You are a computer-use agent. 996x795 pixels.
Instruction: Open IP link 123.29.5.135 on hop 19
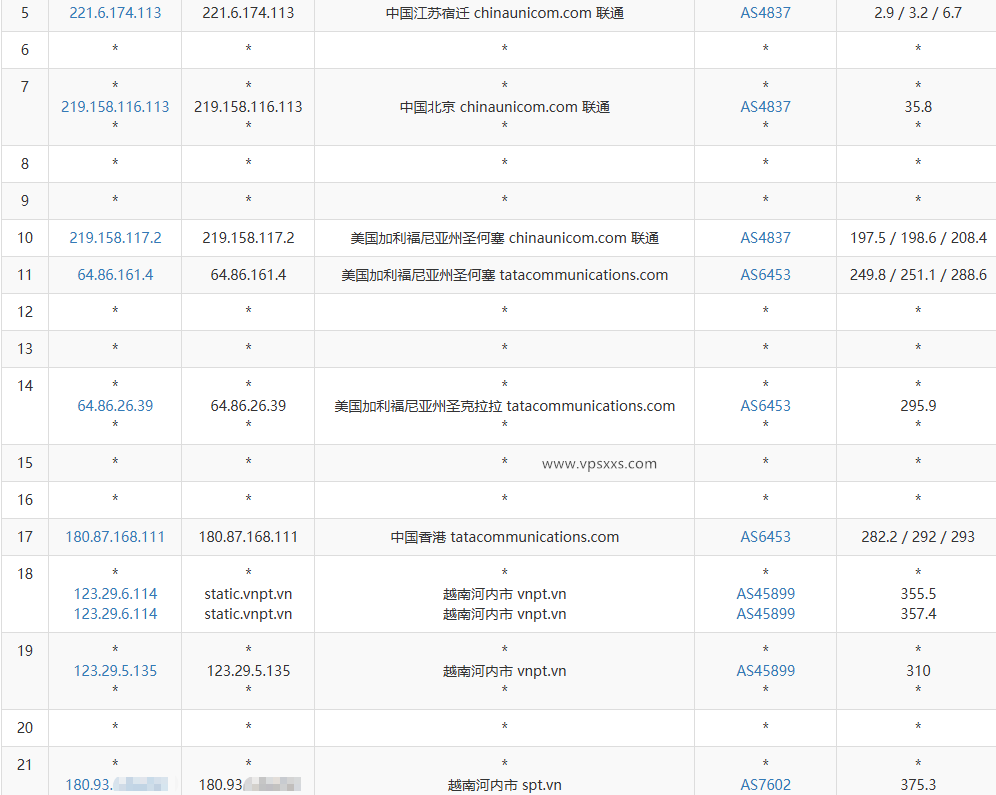click(x=114, y=671)
